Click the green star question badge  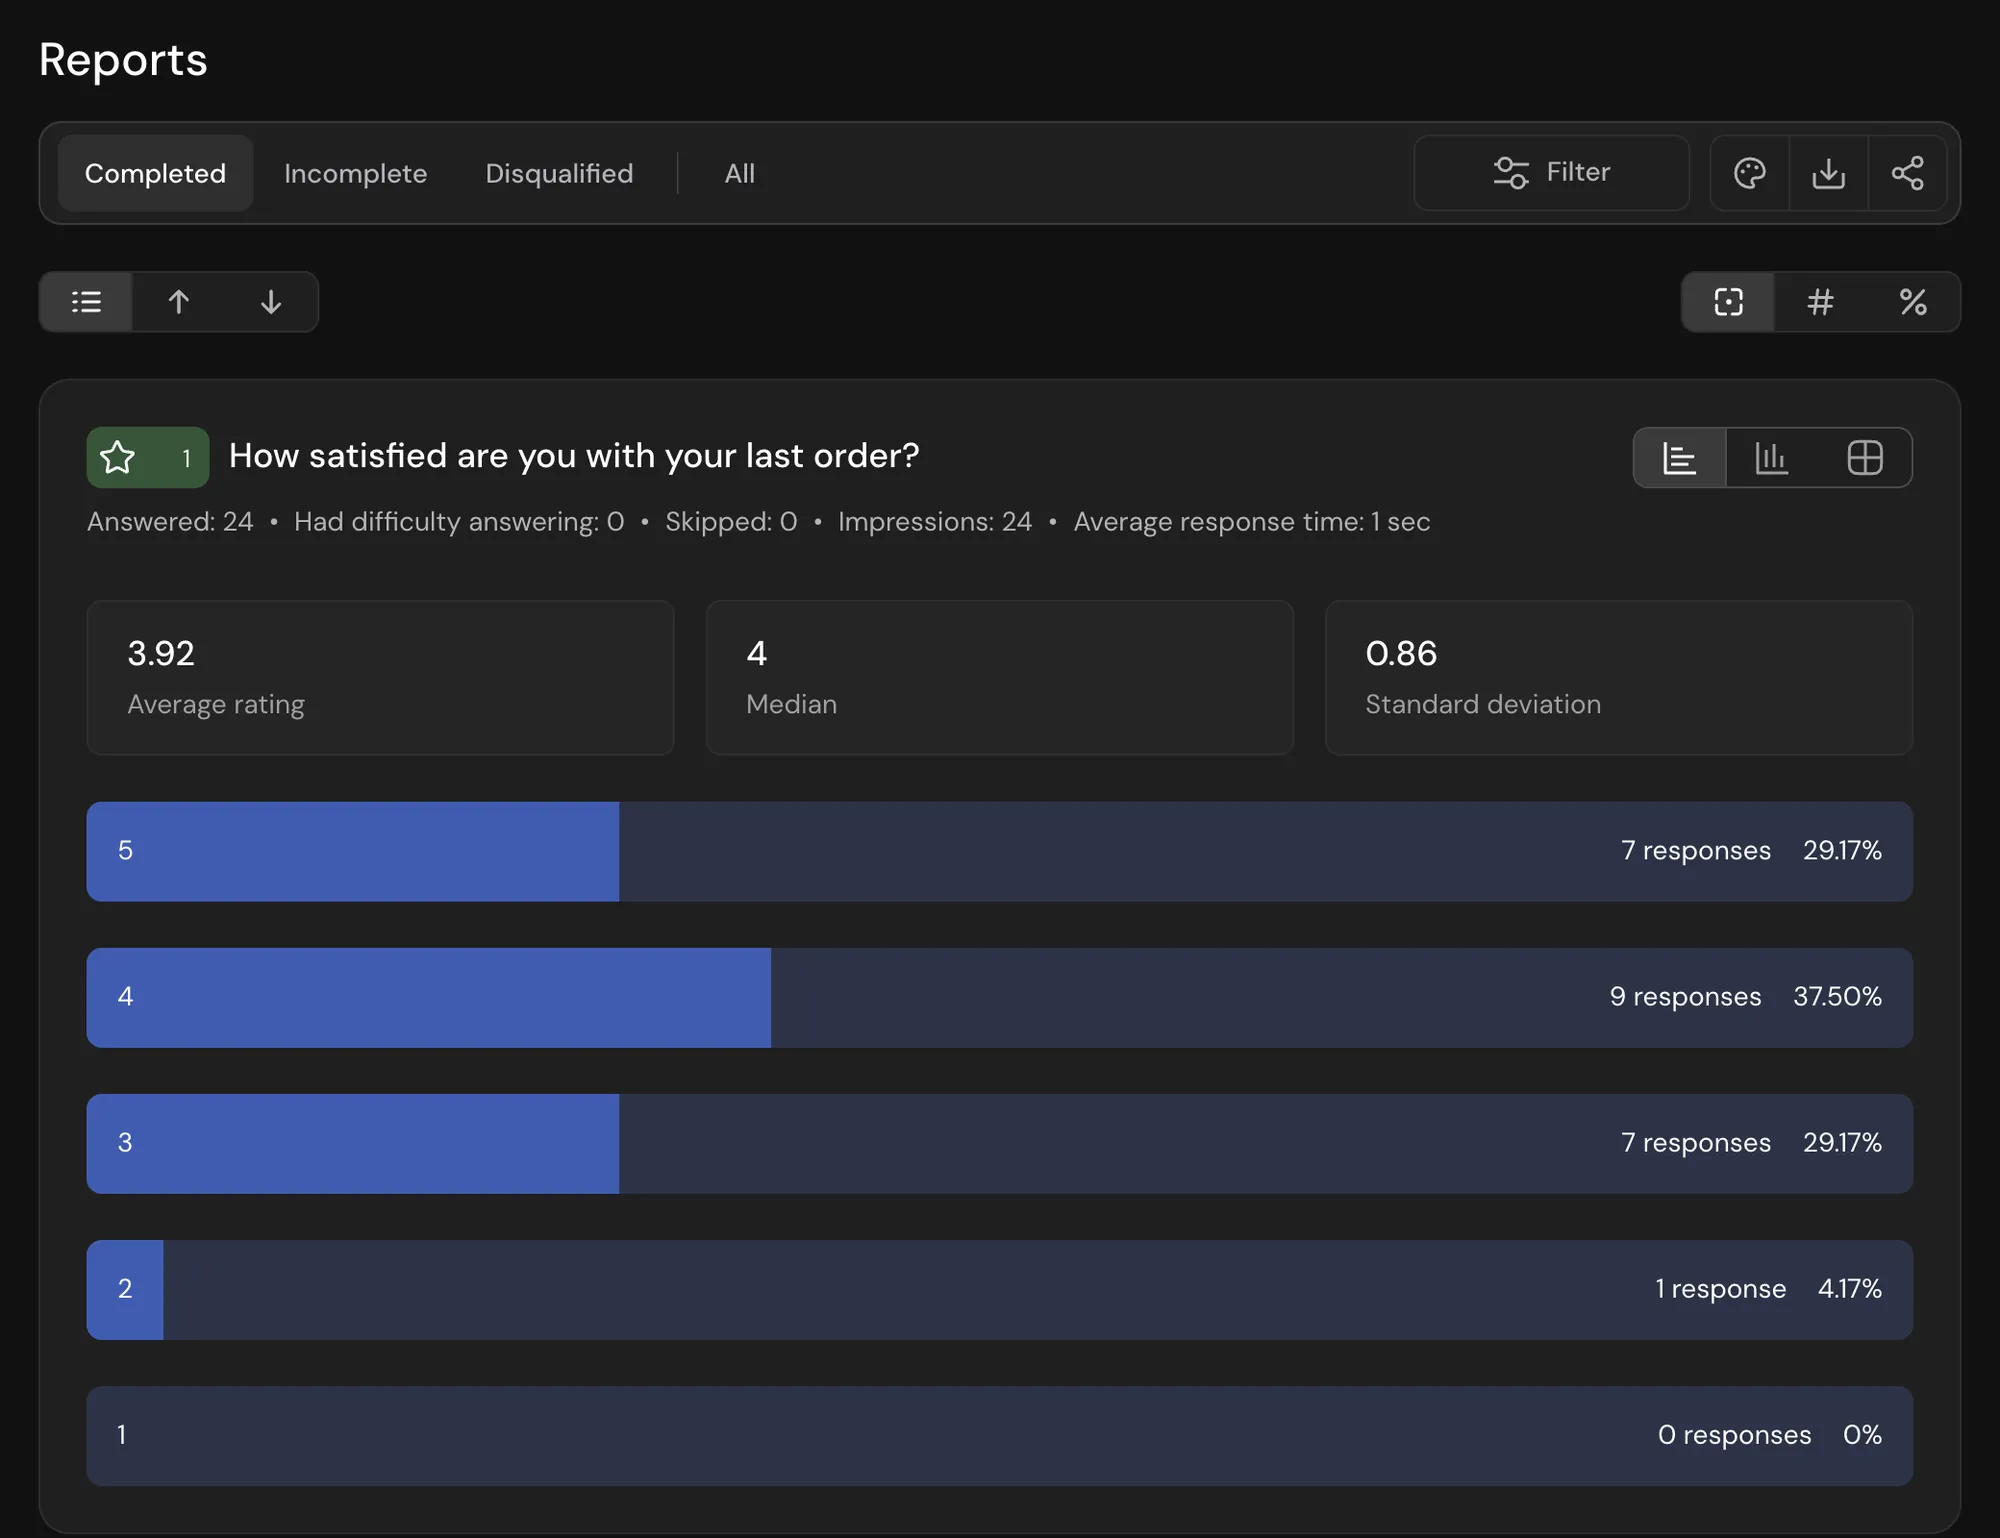pos(148,457)
